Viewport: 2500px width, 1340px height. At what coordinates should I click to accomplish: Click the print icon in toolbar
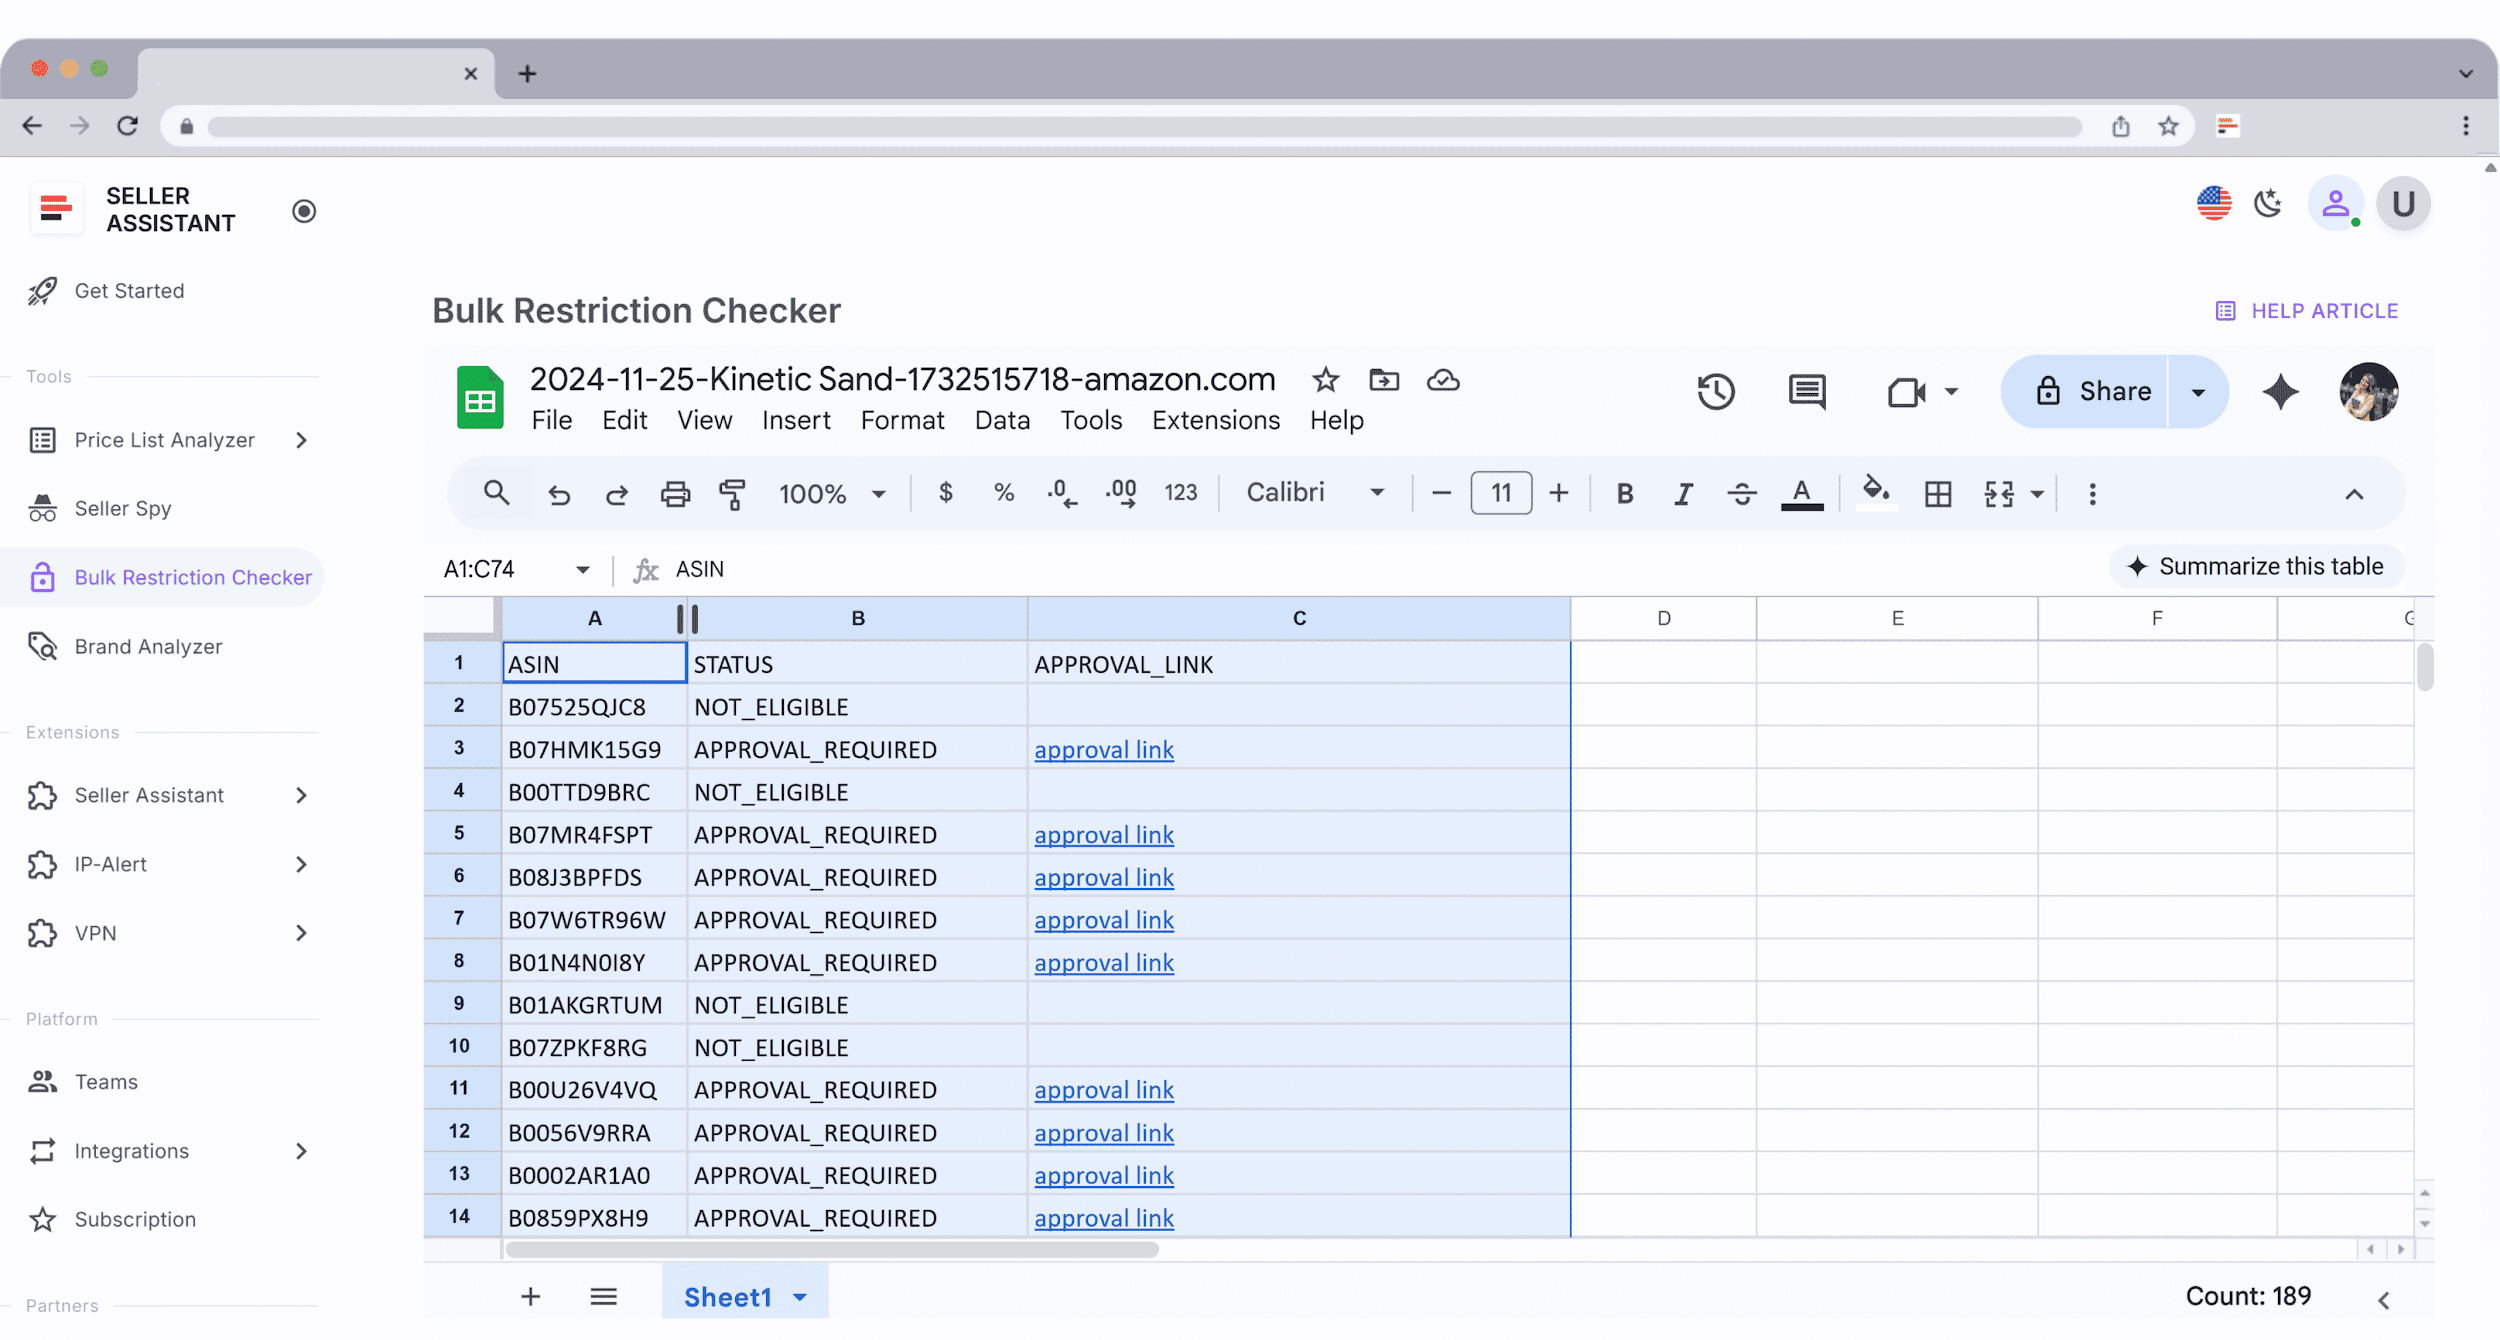675,494
